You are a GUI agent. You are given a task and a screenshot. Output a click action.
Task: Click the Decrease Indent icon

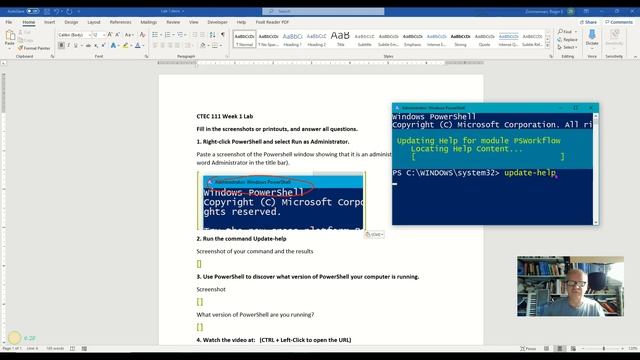195,35
